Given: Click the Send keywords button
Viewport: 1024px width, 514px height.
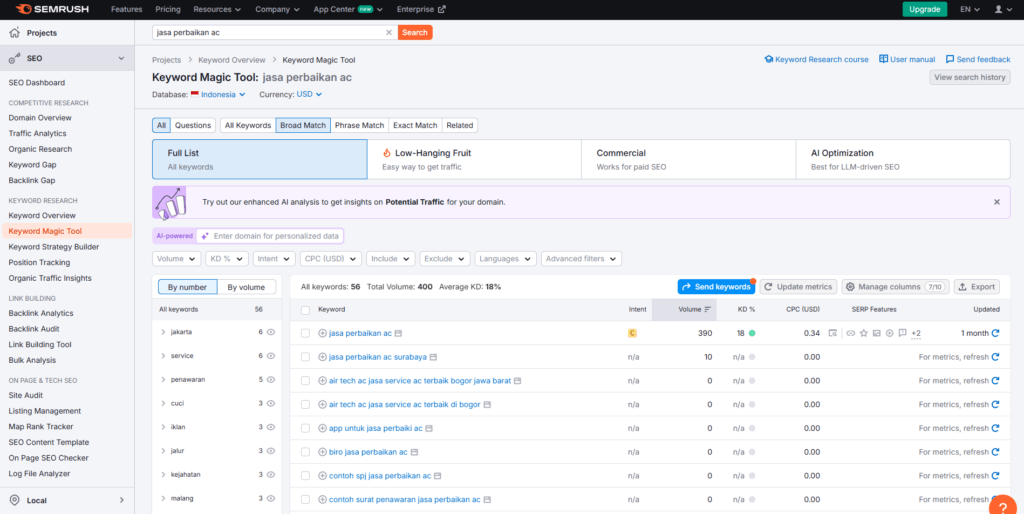Looking at the screenshot, I should pyautogui.click(x=716, y=287).
